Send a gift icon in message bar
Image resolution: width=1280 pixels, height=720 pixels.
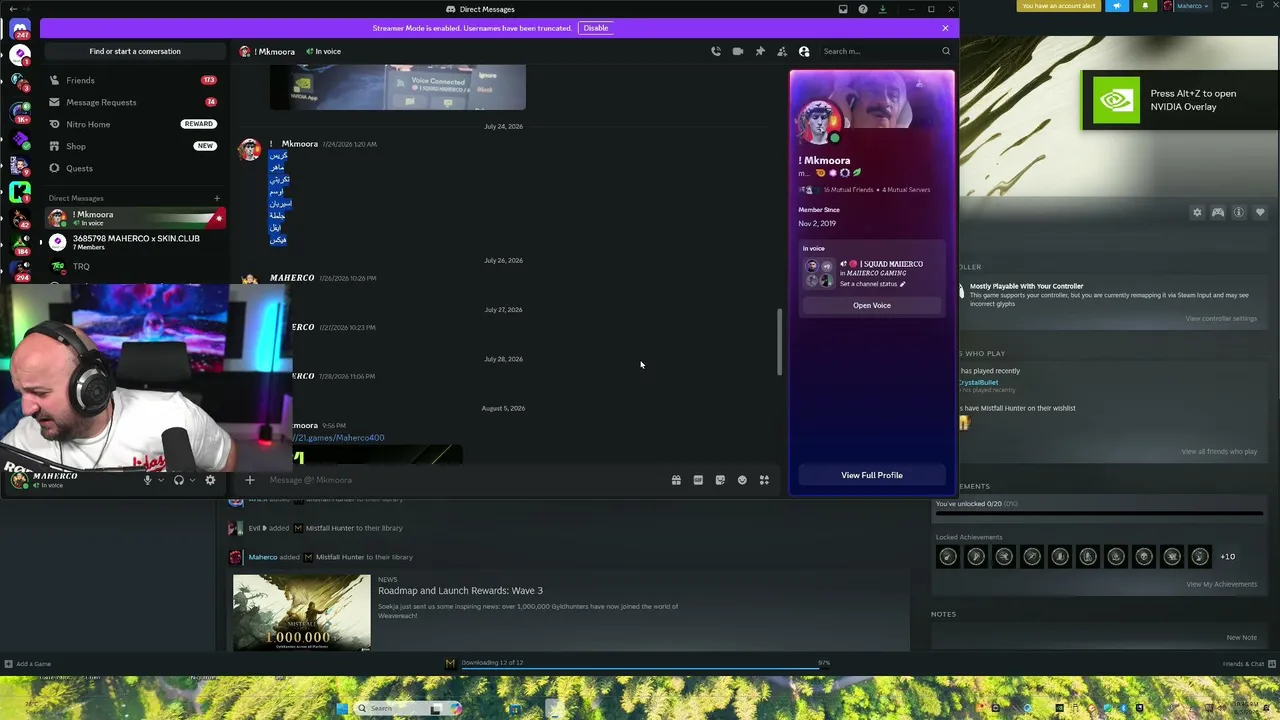tap(676, 480)
